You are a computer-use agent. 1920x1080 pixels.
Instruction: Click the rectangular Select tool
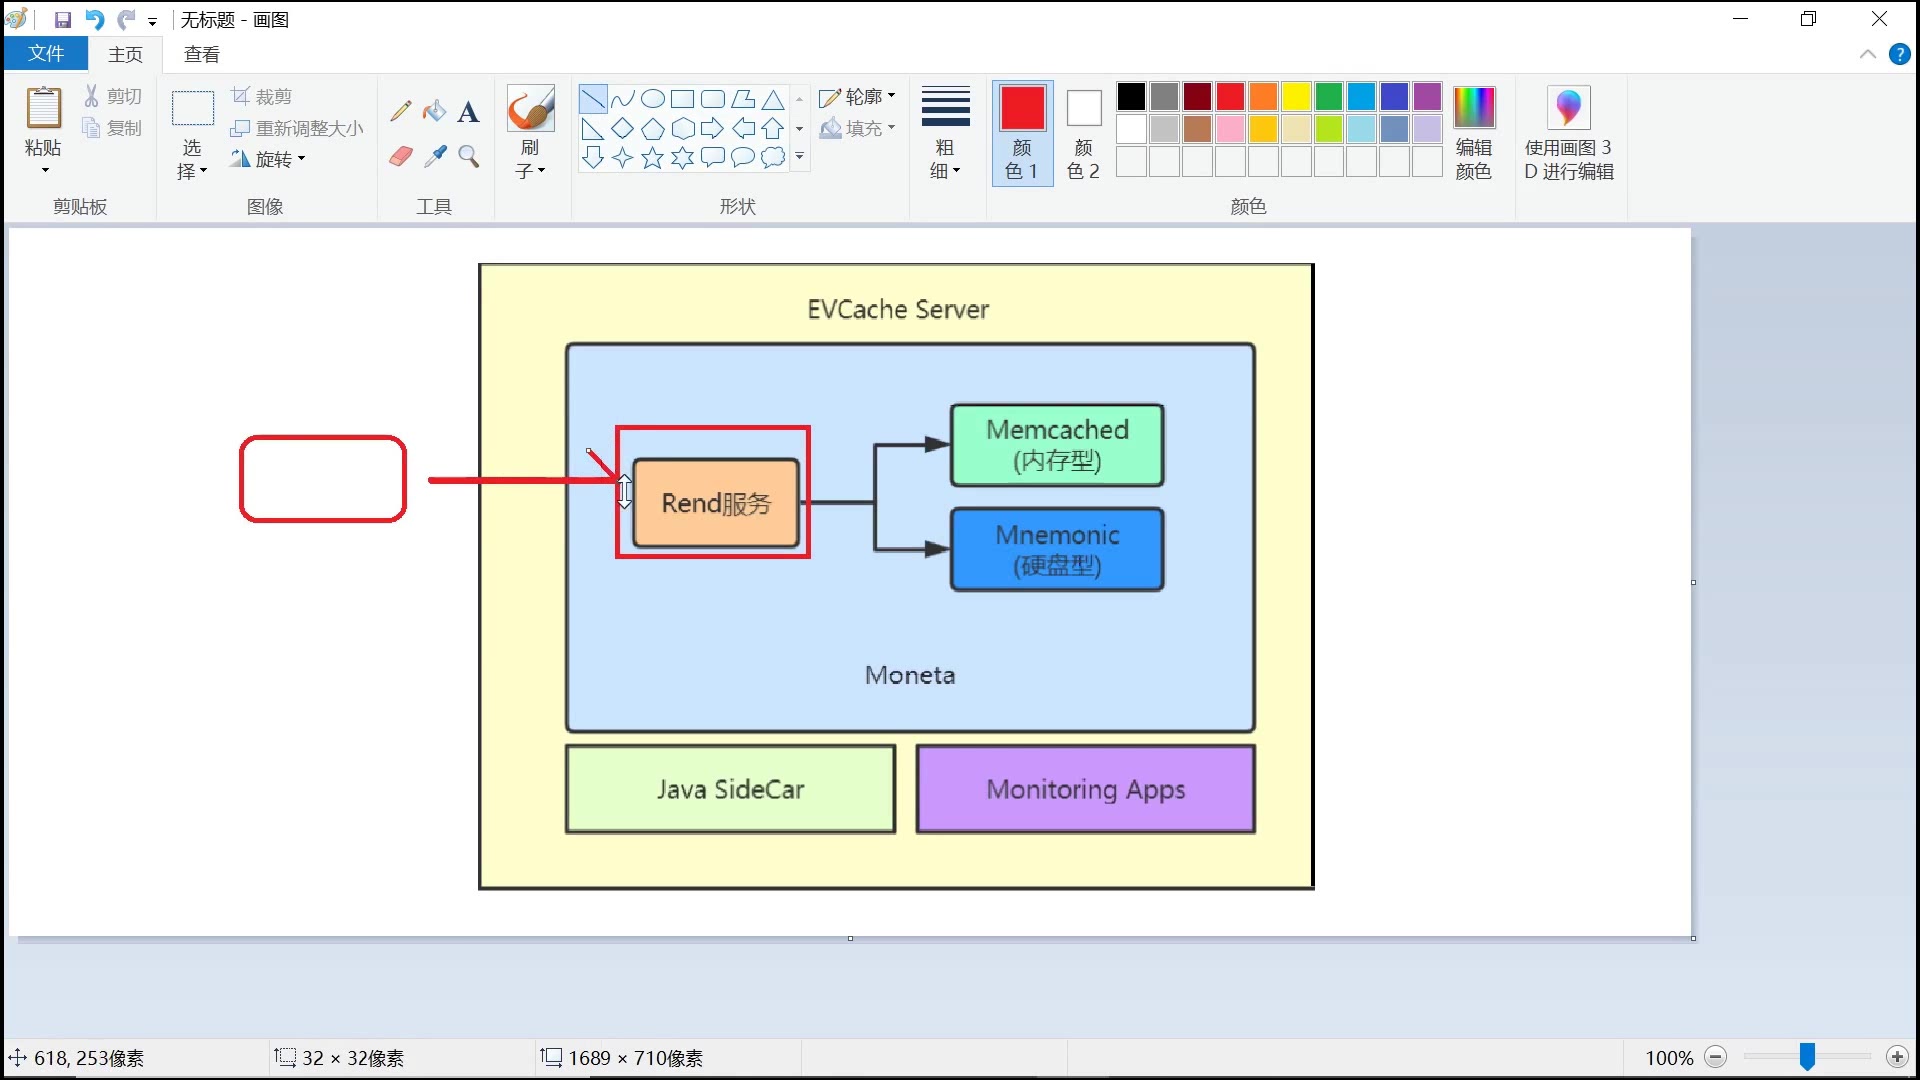coord(193,108)
